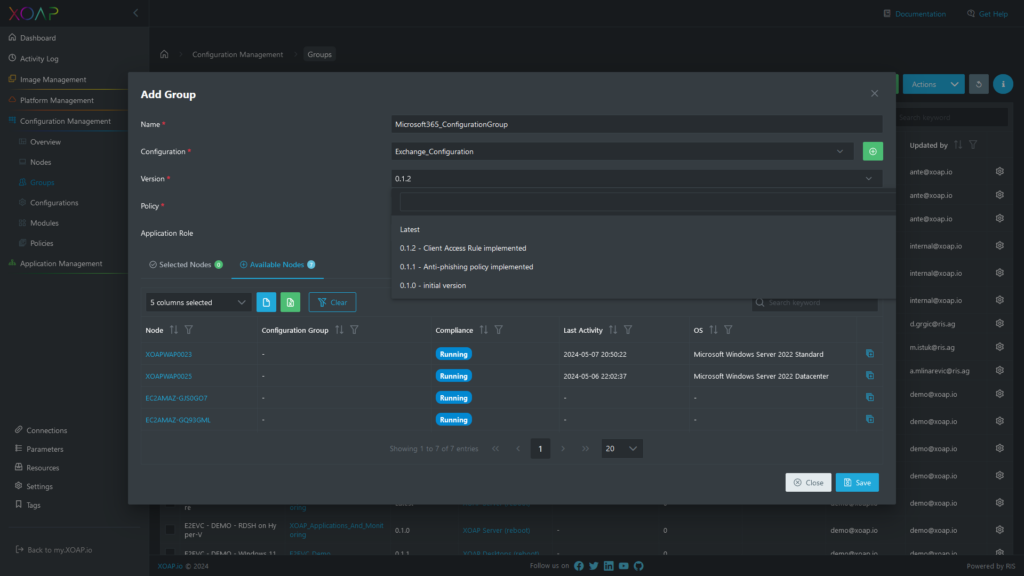
Task: Open the Last Activity column filter
Action: click(x=628, y=330)
